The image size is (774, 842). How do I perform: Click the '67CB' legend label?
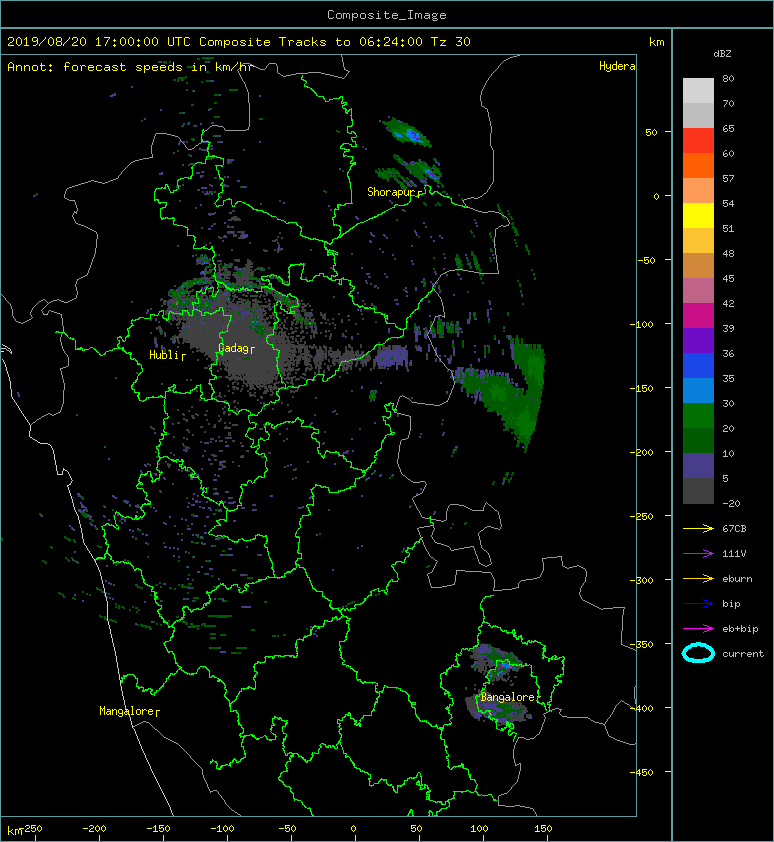point(734,529)
